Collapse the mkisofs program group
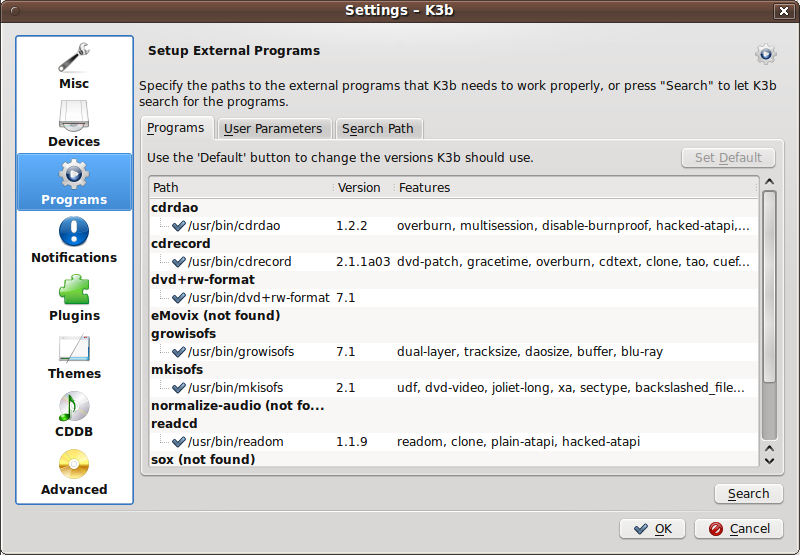 click(177, 370)
